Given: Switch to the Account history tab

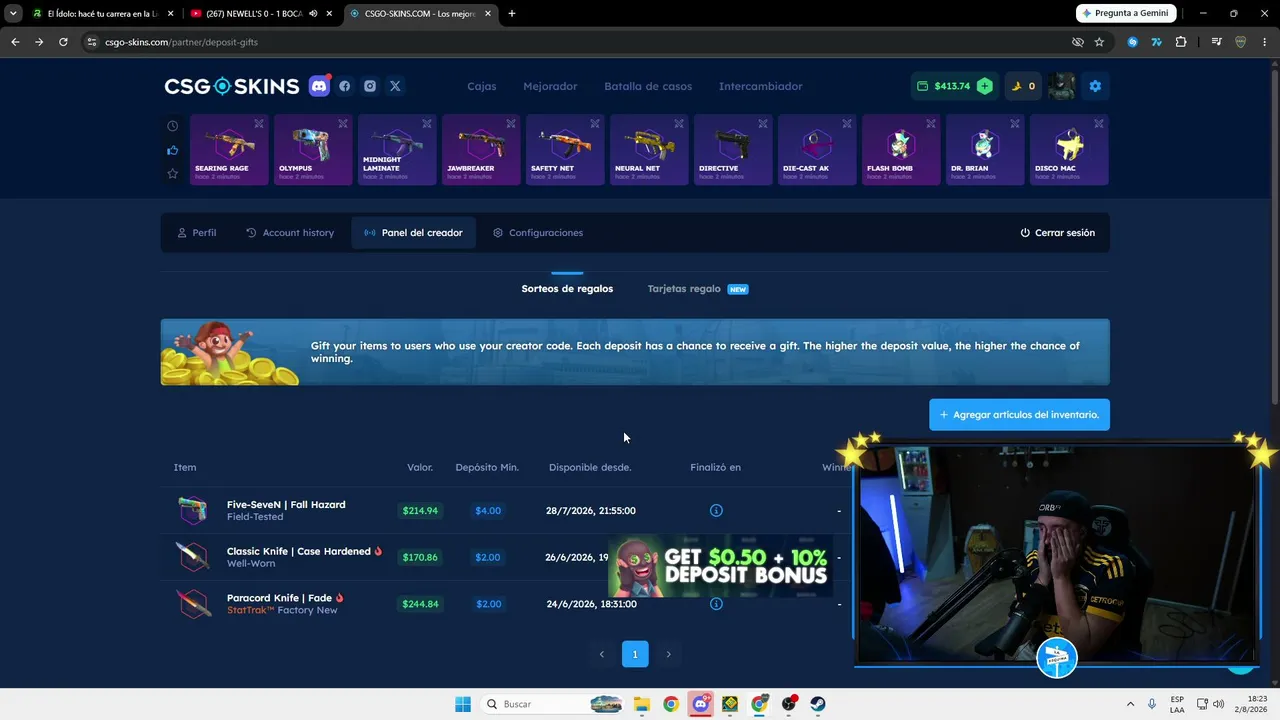Looking at the screenshot, I should [x=290, y=233].
